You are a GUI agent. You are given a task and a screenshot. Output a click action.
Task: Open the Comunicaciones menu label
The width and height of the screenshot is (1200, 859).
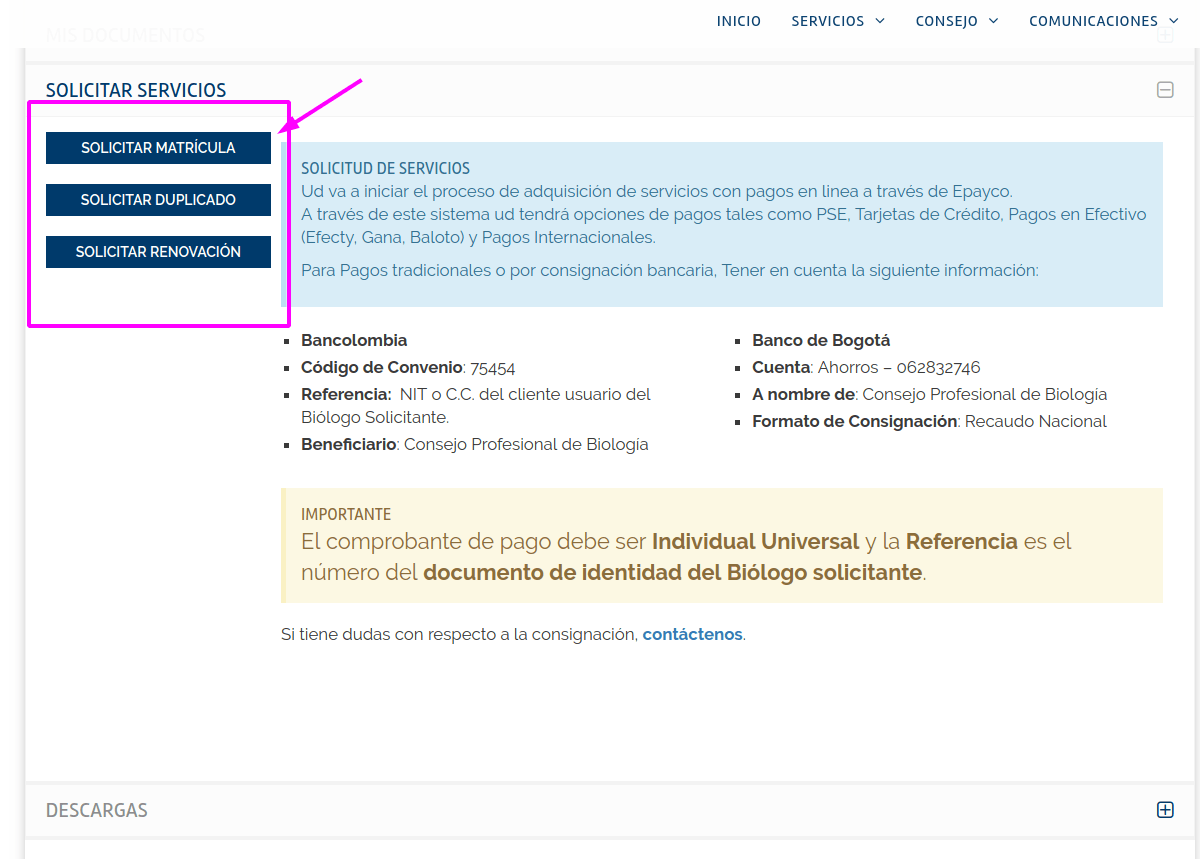[x=1093, y=21]
